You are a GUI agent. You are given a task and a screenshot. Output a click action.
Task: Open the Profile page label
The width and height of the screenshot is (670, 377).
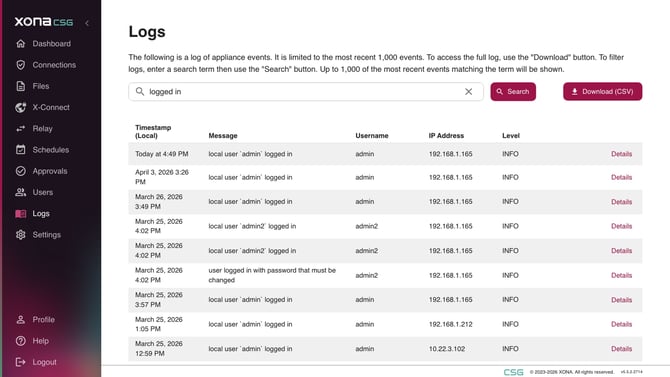point(44,320)
